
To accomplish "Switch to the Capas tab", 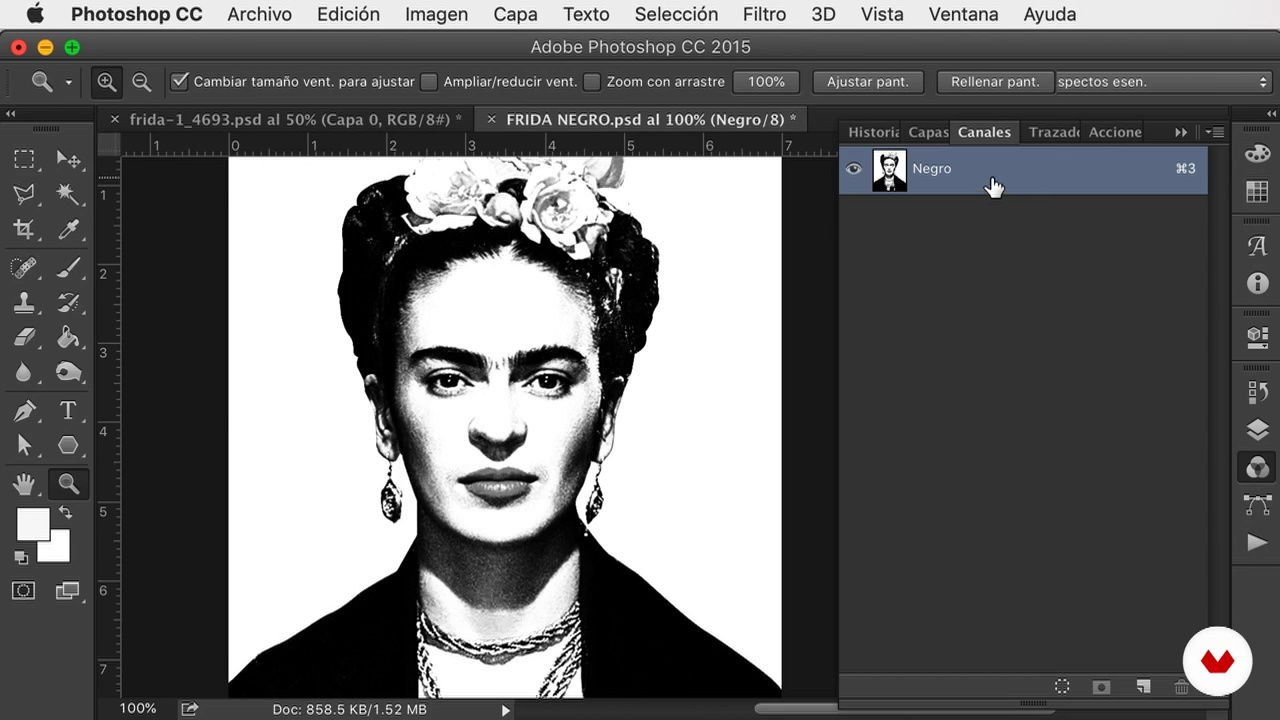I will [x=928, y=132].
